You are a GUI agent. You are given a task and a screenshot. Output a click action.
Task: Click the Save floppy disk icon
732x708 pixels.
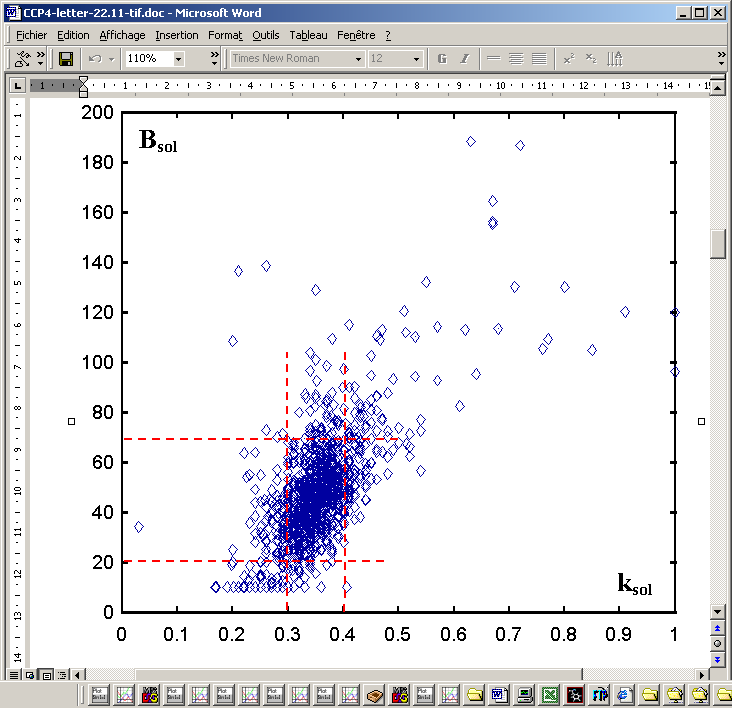[66, 59]
